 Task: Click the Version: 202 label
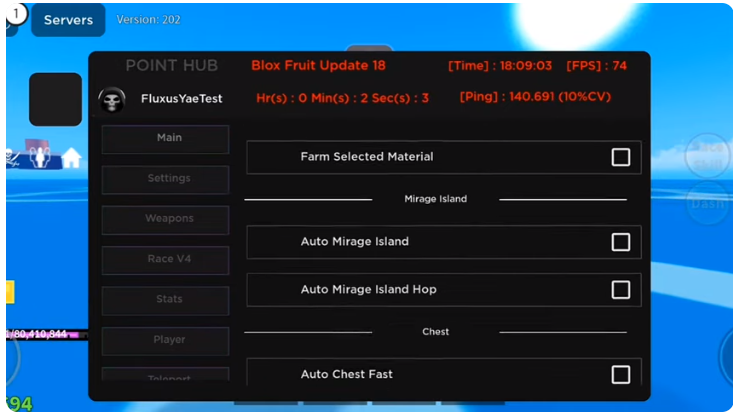click(148, 20)
